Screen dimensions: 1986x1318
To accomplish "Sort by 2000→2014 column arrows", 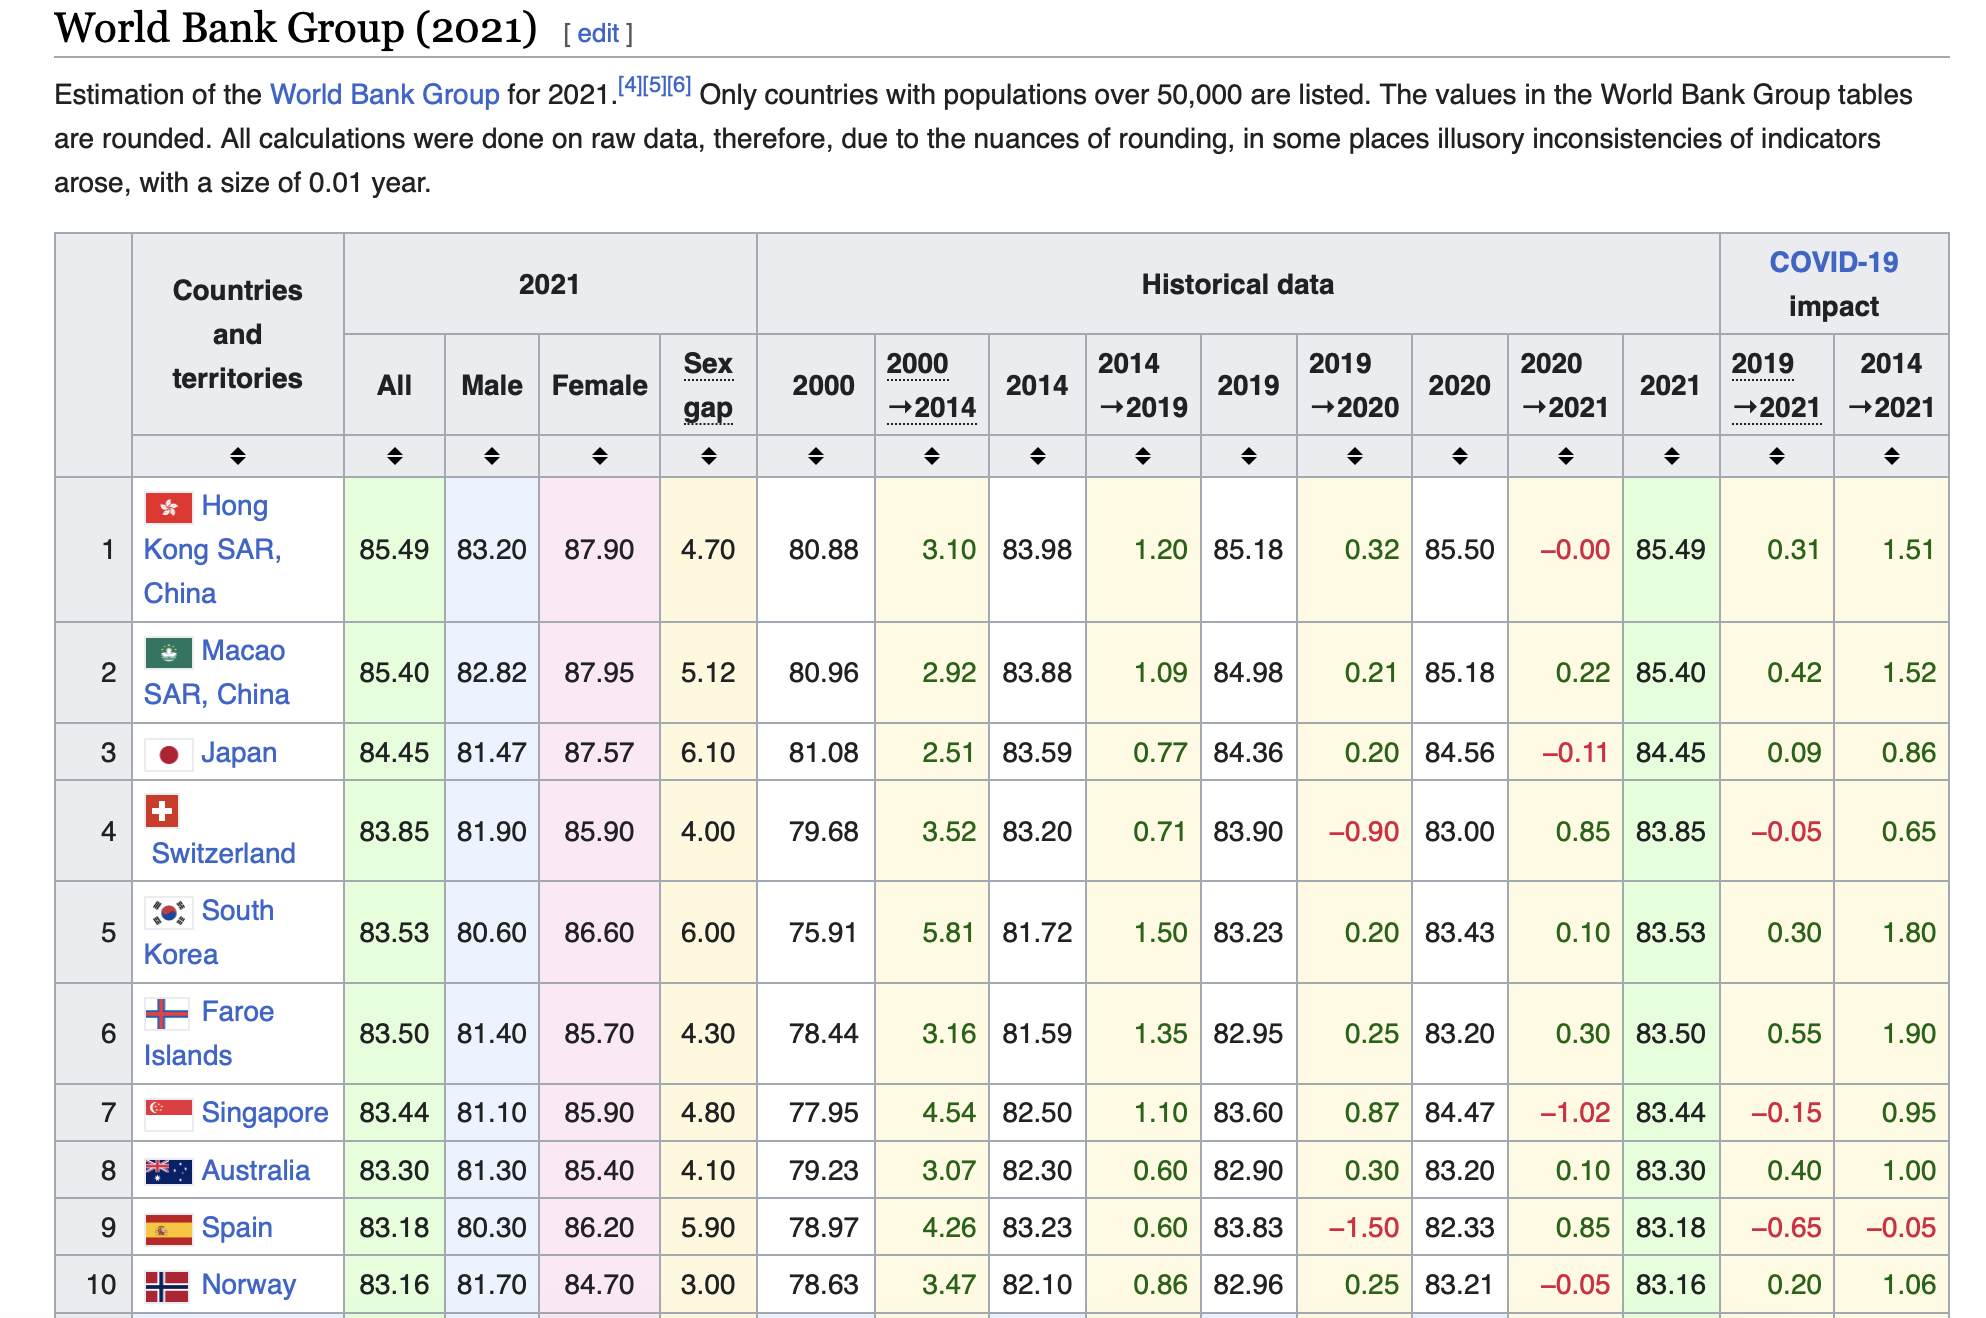I will coord(932,456).
